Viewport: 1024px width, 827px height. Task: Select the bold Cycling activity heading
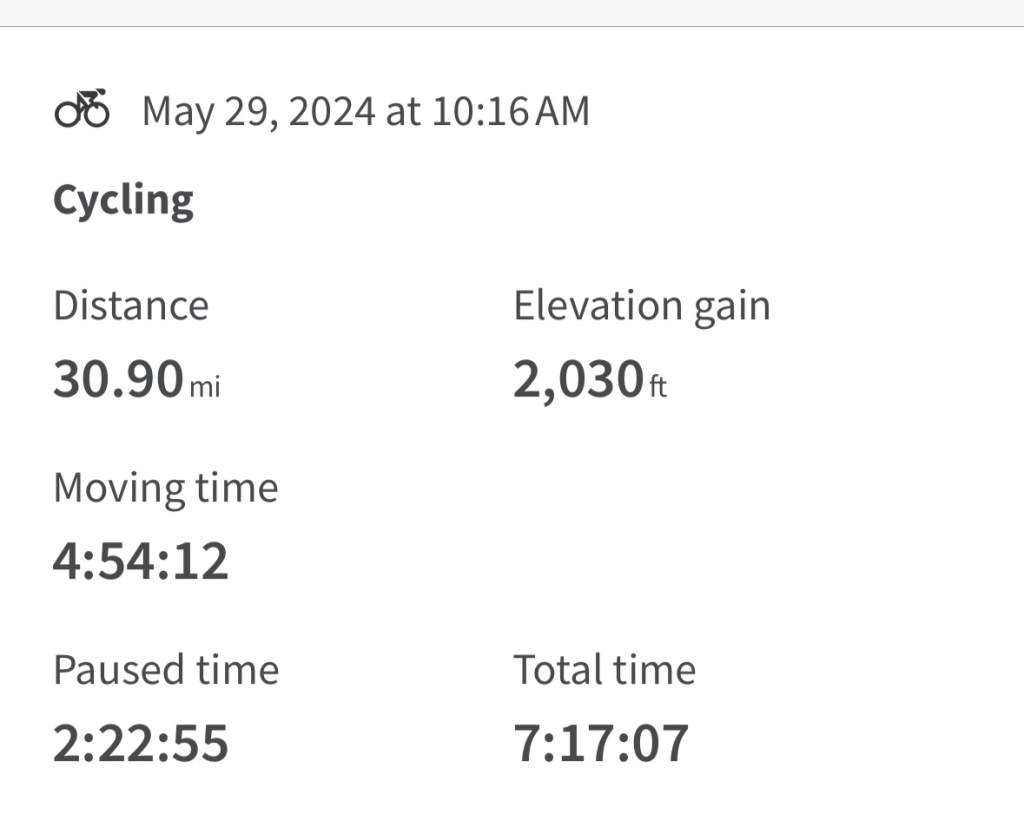click(x=123, y=201)
